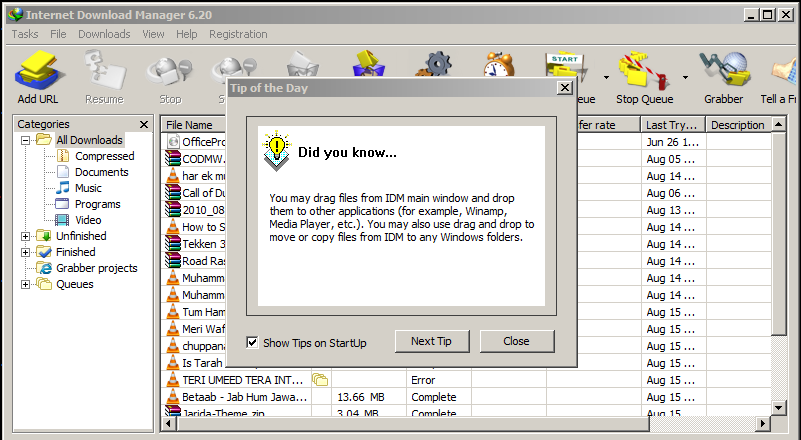Sort by the Description column header
This screenshot has width=801, height=440.
pos(738,125)
